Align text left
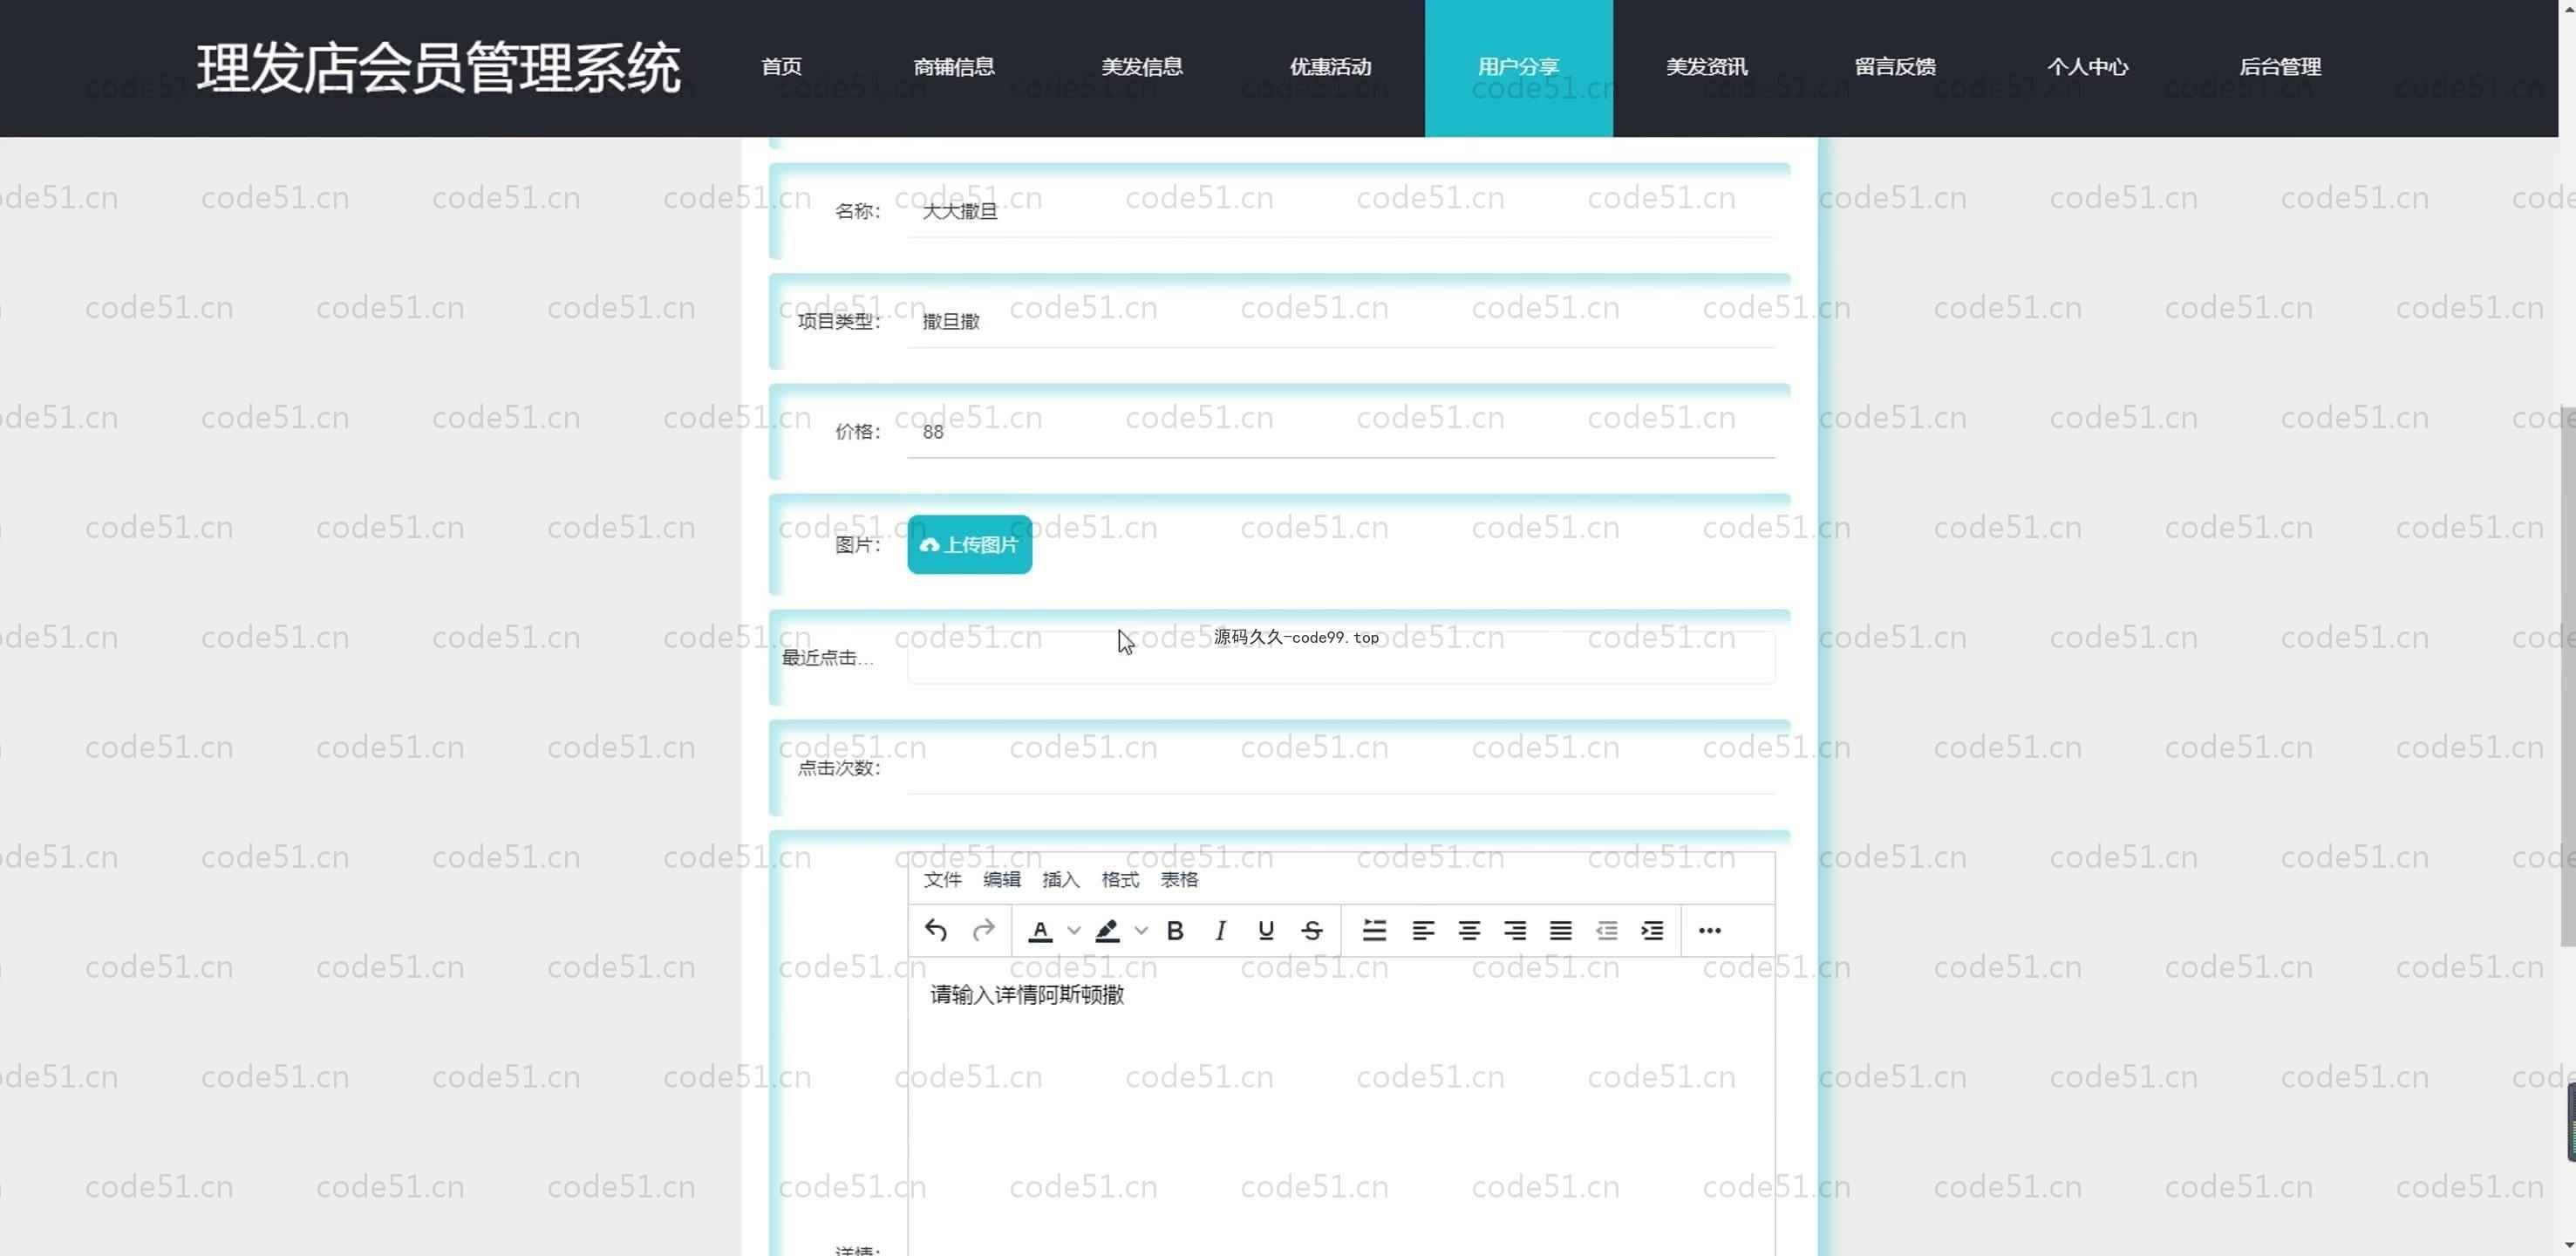This screenshot has height=1256, width=2576. [1423, 931]
